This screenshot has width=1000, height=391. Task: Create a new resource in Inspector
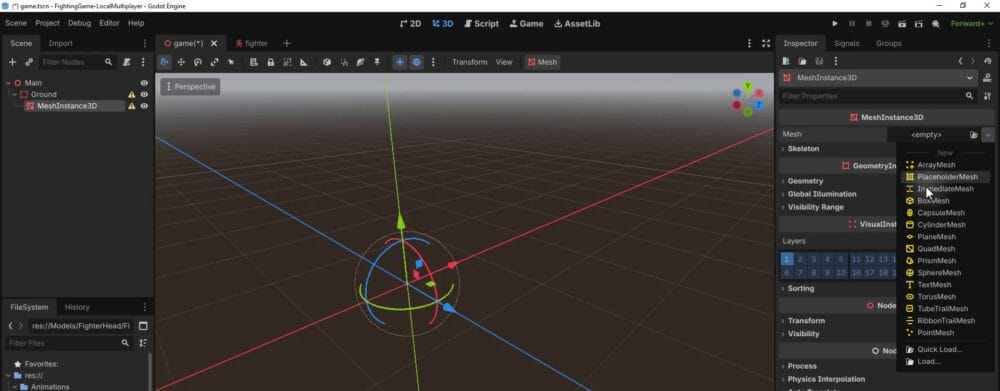(x=786, y=61)
